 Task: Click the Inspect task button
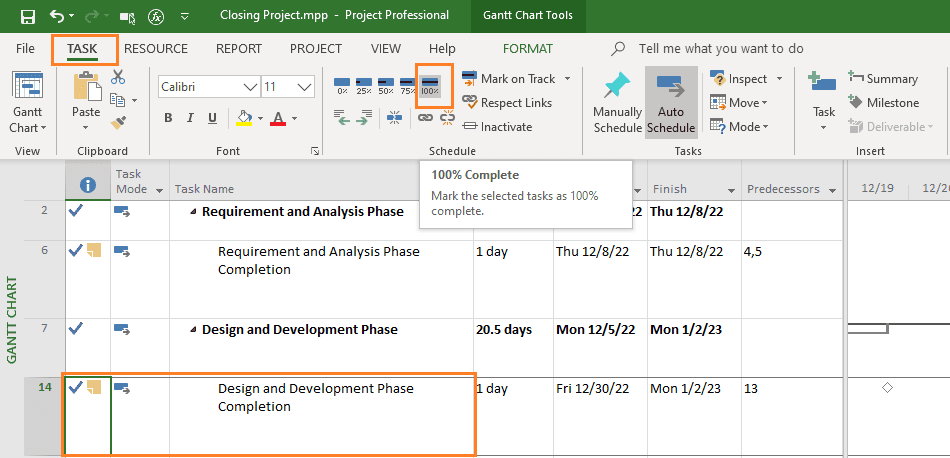tap(739, 79)
